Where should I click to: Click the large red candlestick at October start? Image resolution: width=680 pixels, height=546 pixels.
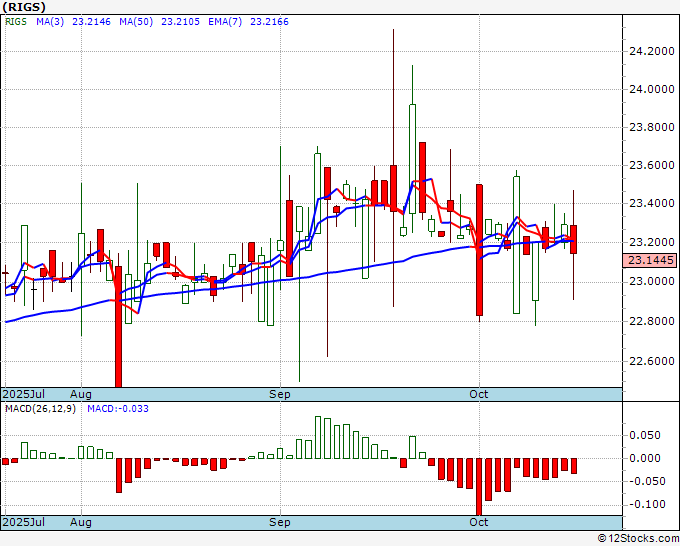click(x=479, y=250)
